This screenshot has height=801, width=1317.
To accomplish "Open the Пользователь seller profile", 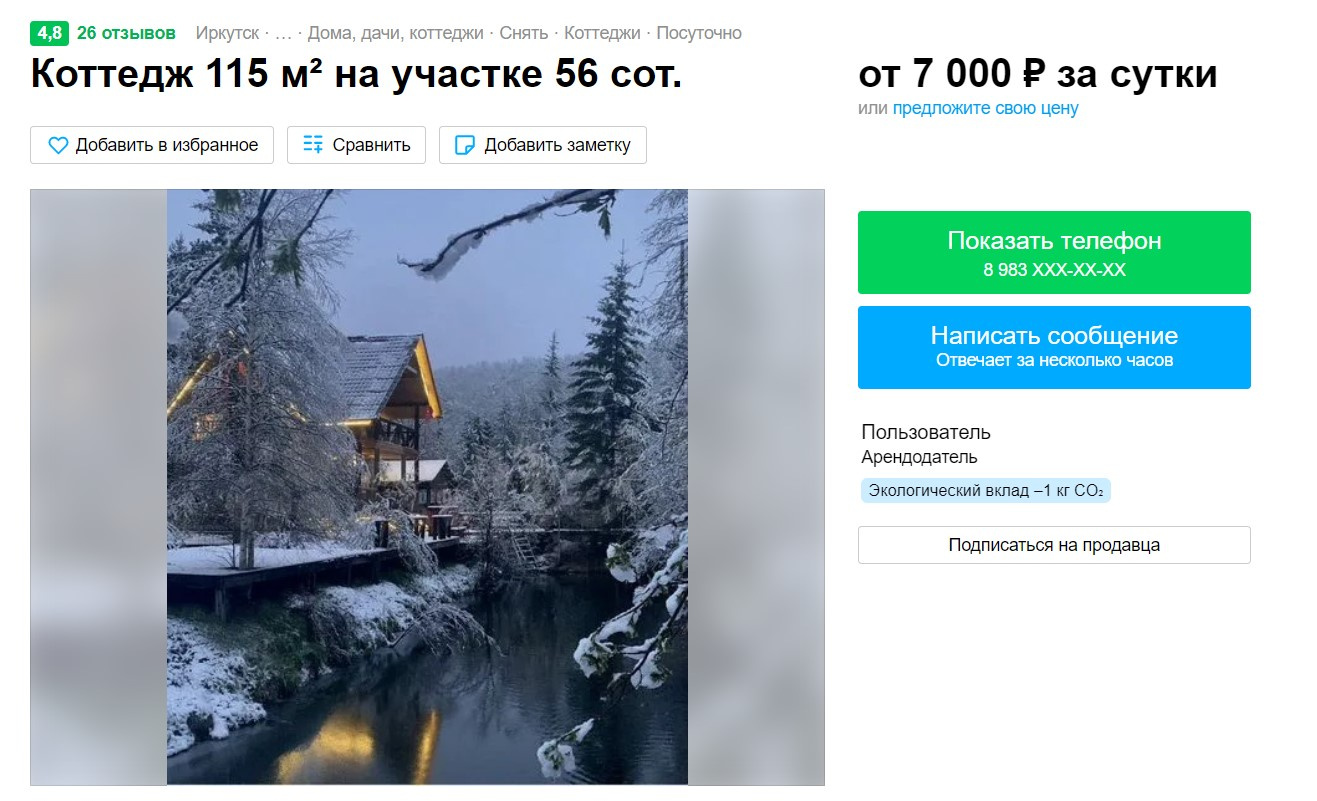I will [926, 432].
